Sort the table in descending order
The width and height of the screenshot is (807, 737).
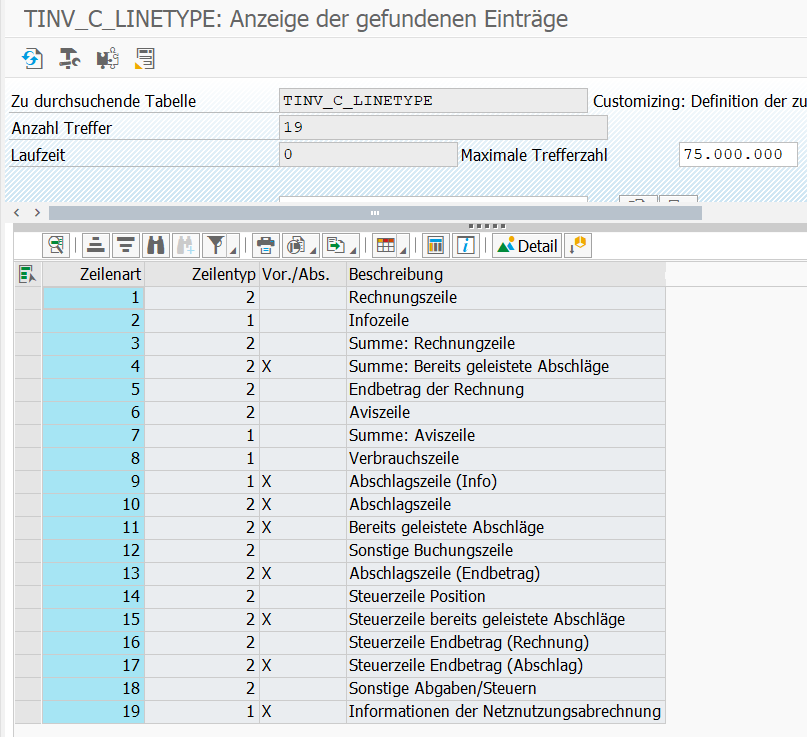[x=125, y=245]
